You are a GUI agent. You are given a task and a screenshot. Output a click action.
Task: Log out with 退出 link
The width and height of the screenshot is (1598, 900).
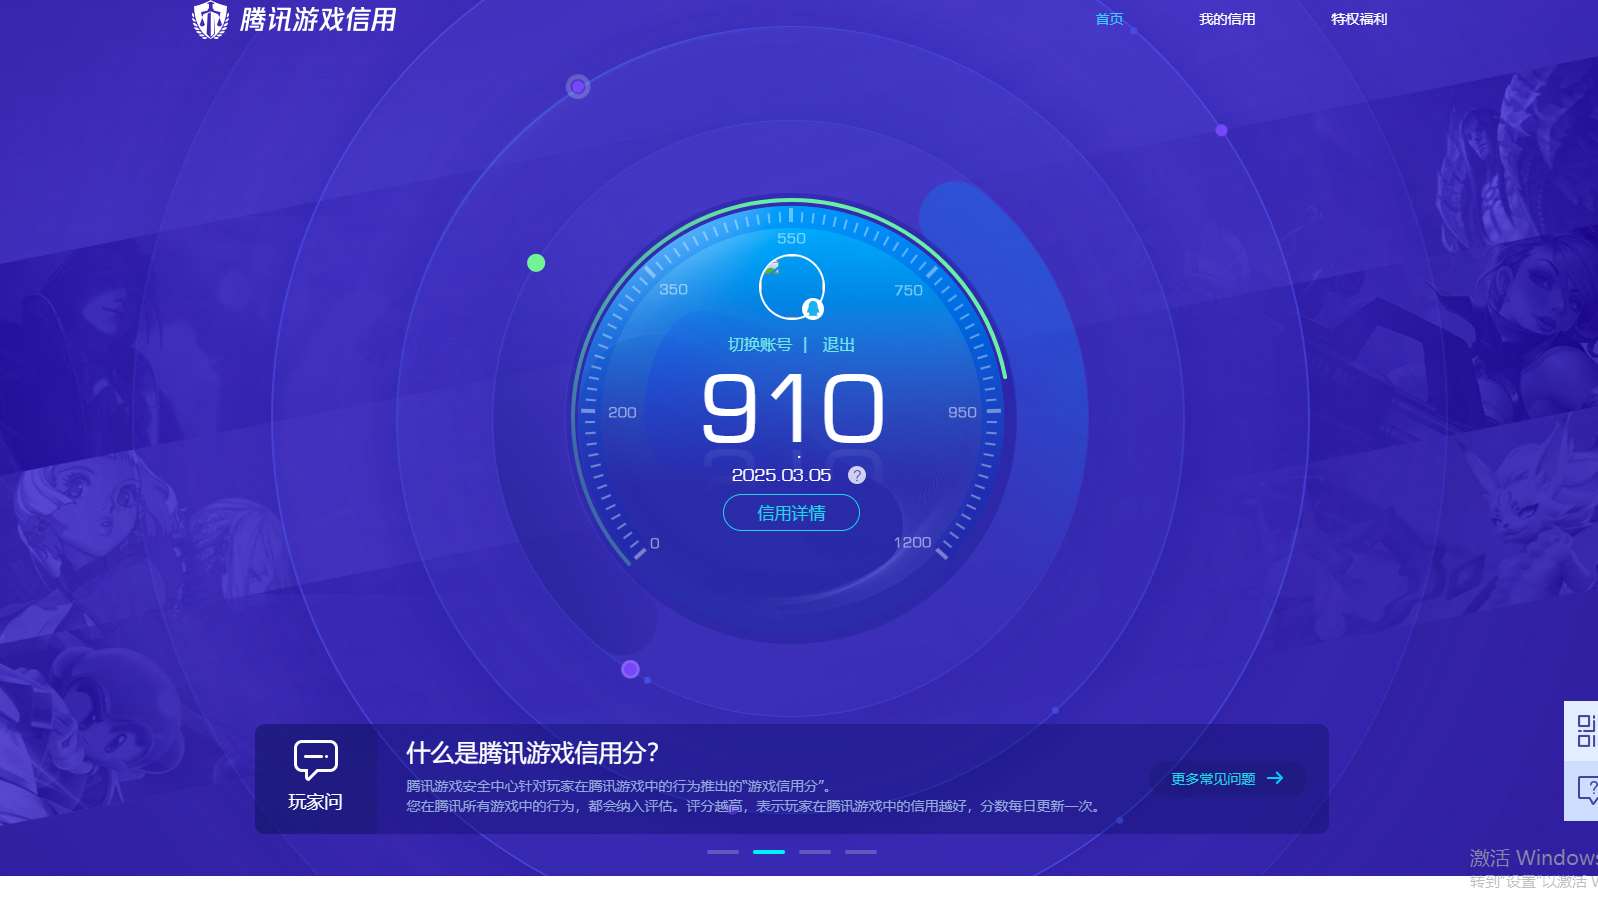(x=838, y=345)
